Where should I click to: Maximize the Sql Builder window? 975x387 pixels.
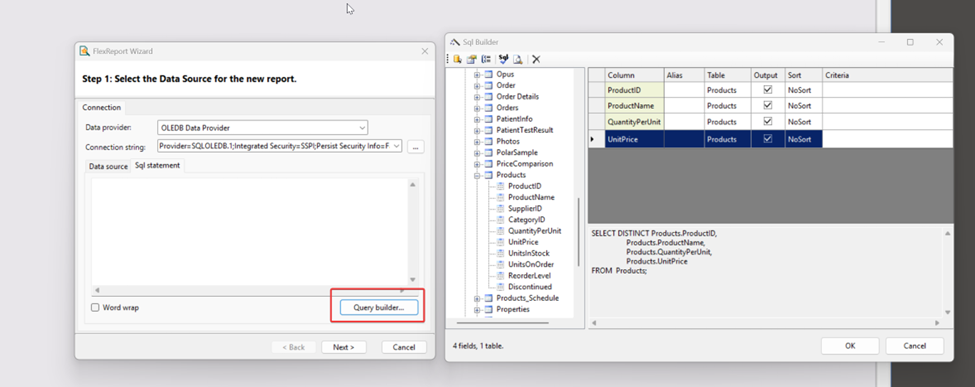pos(910,42)
